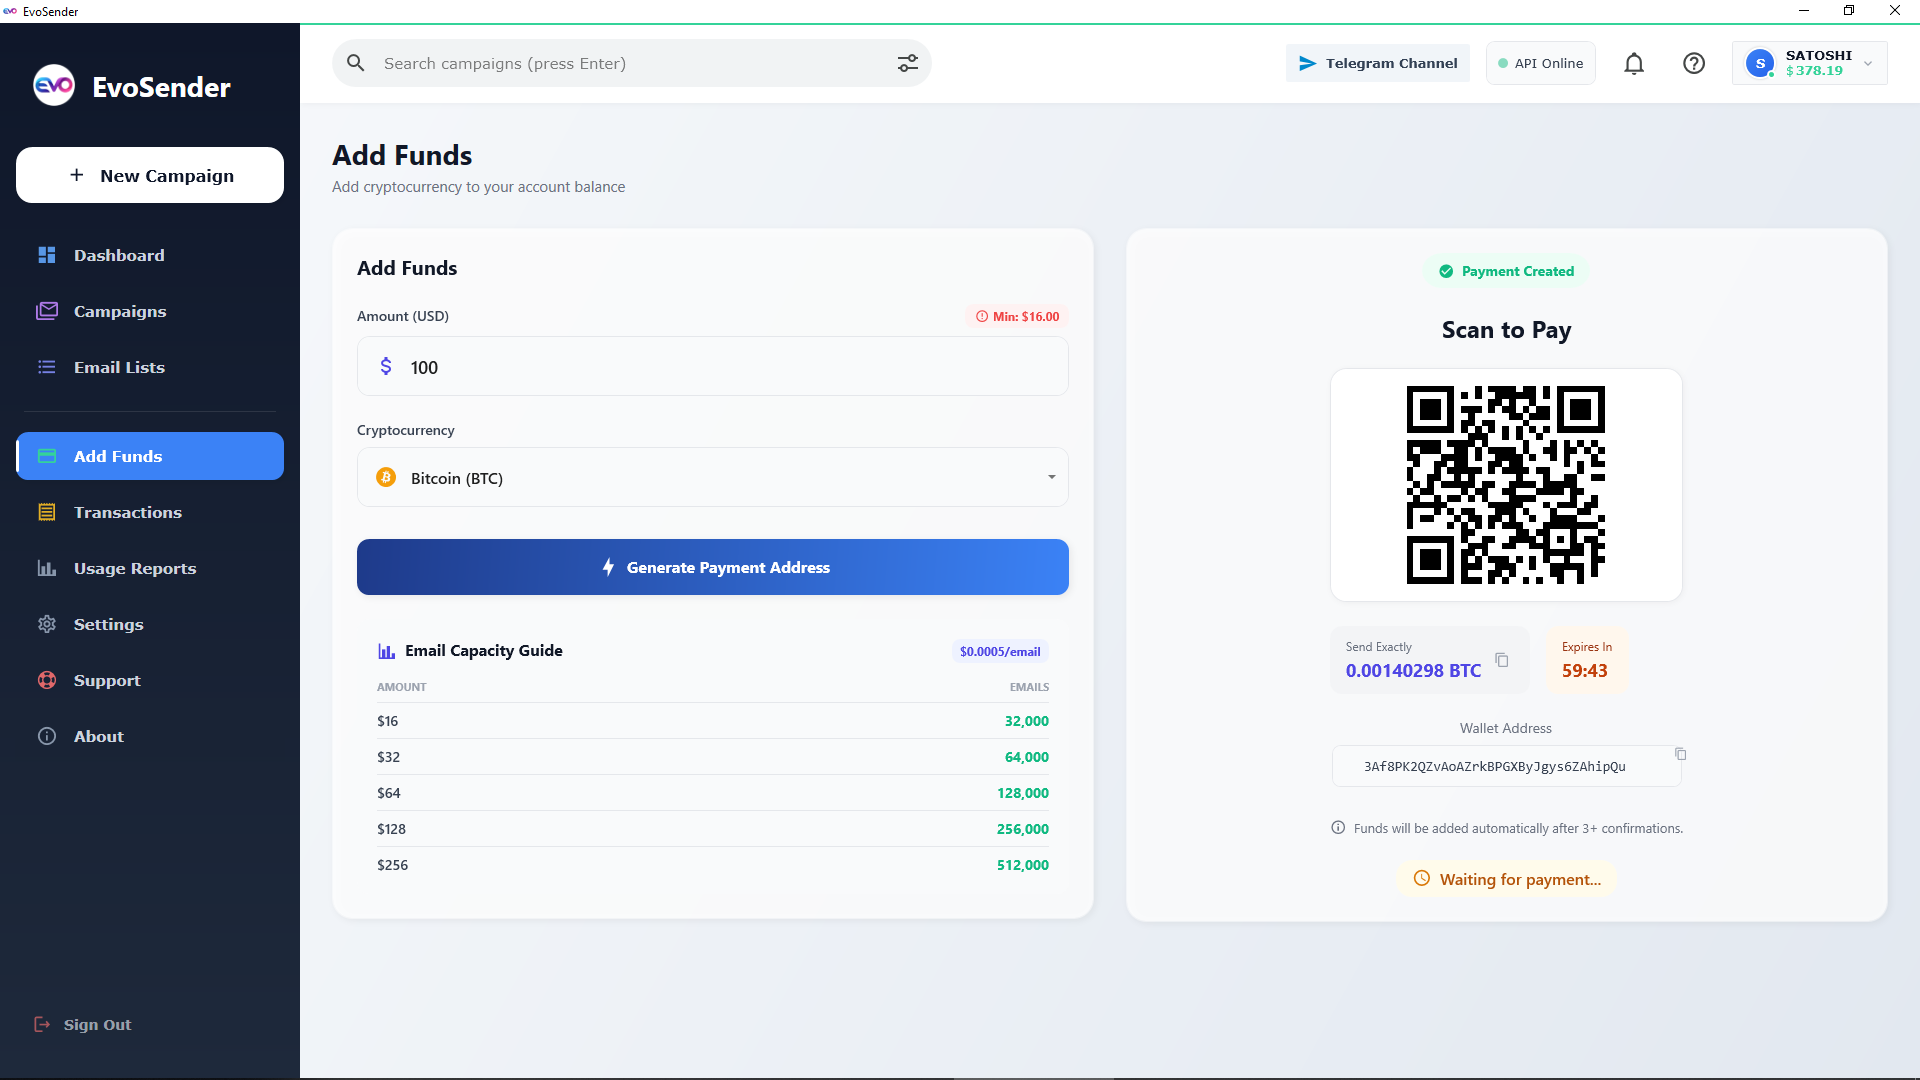Open Telegram Channel link
This screenshot has width=1920, height=1080.
pyautogui.click(x=1377, y=63)
